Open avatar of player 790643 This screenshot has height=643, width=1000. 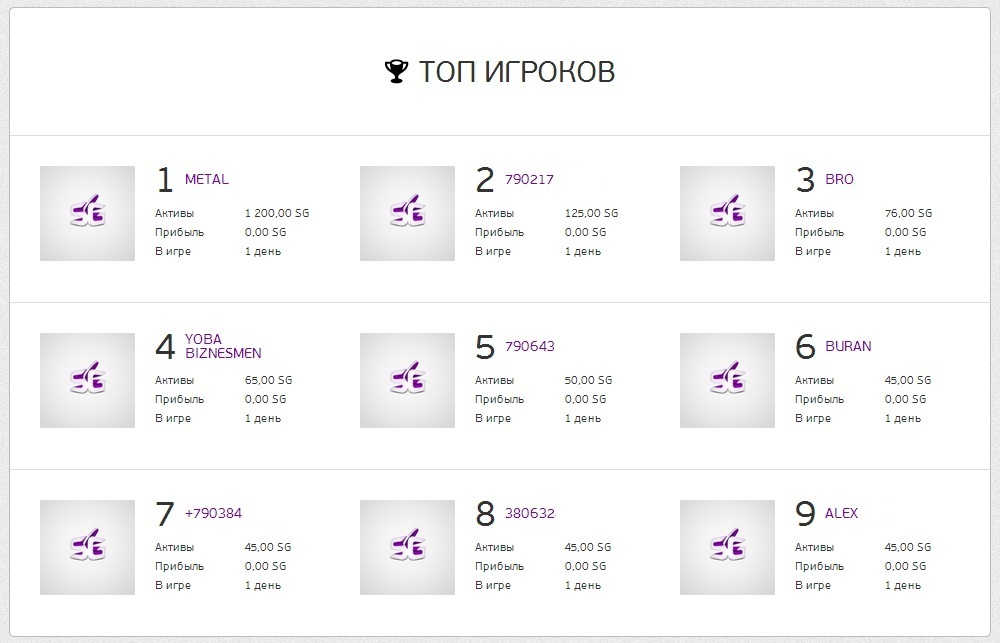click(408, 381)
